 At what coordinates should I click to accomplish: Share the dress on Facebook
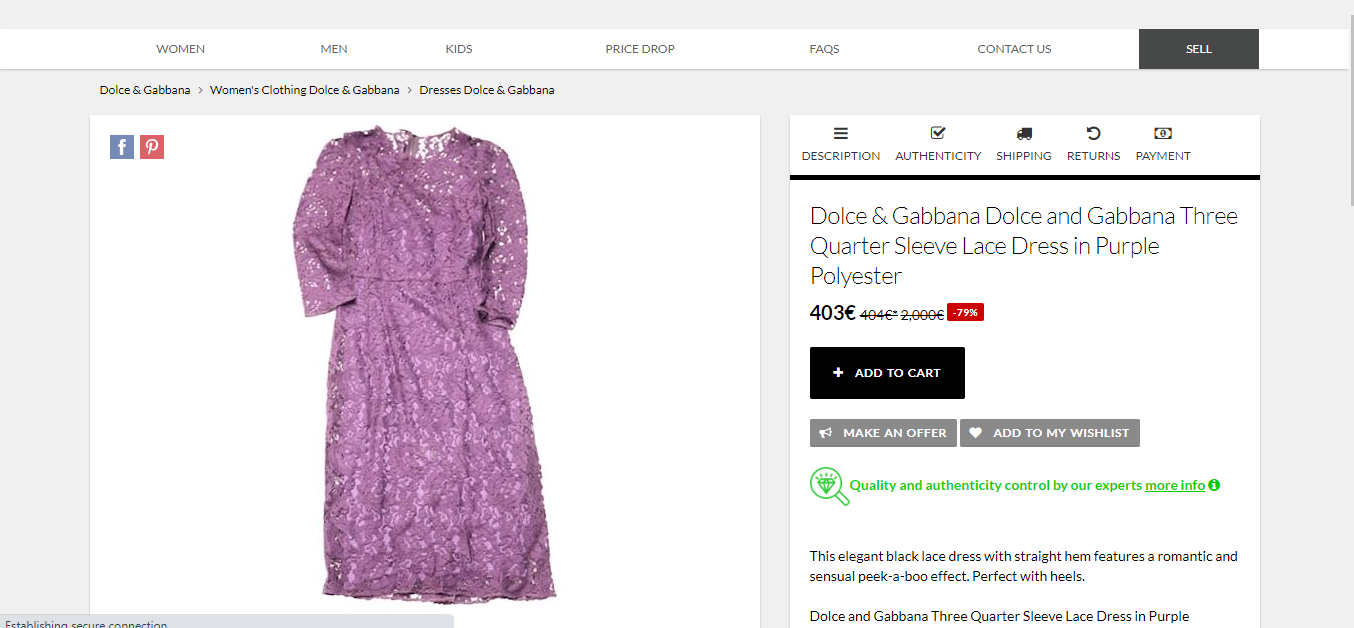(121, 147)
